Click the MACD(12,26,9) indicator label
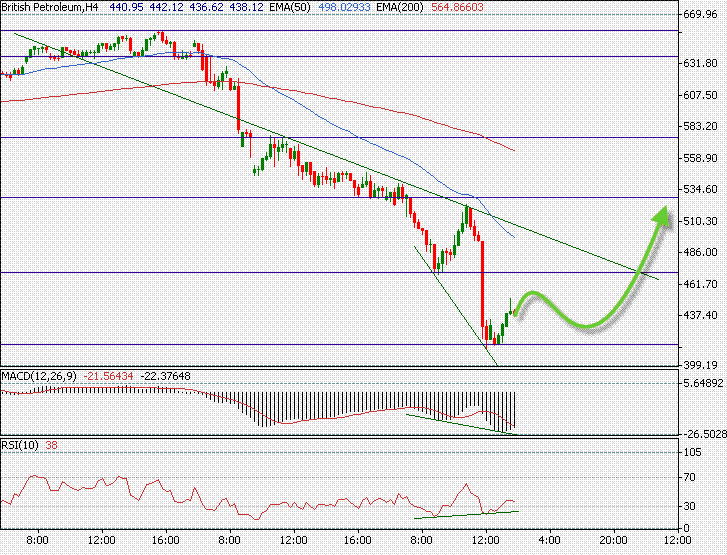Viewport: 727px width, 555px height. click(39, 376)
